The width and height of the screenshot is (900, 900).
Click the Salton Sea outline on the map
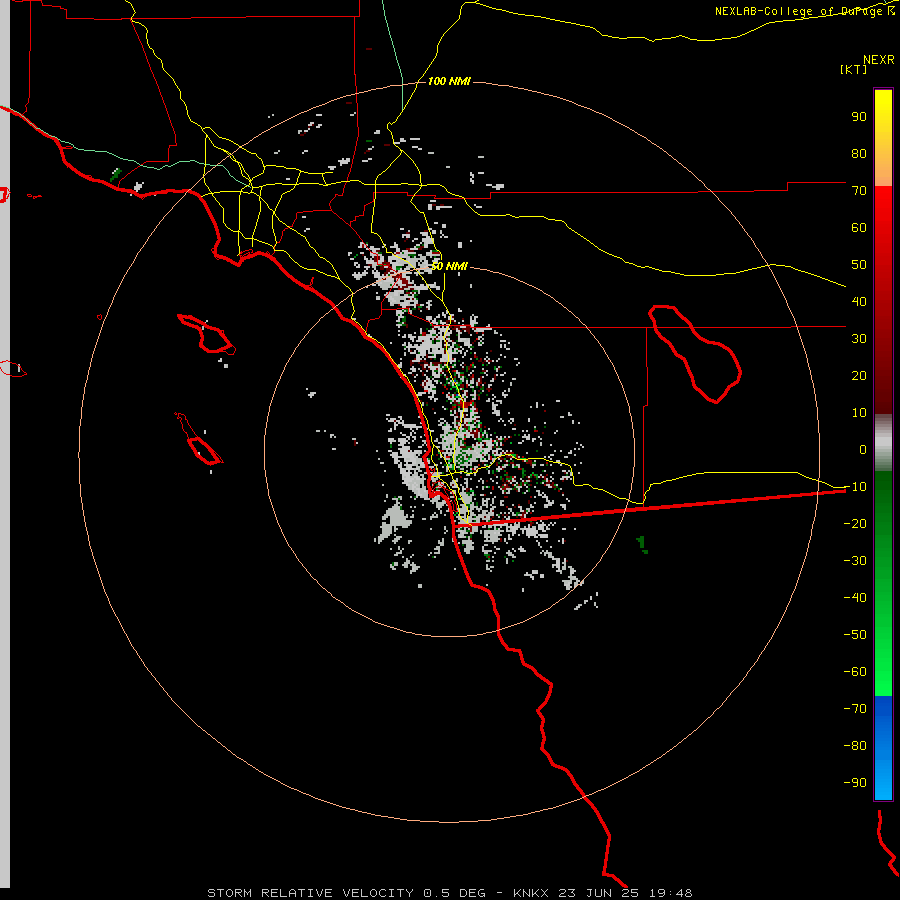695,354
